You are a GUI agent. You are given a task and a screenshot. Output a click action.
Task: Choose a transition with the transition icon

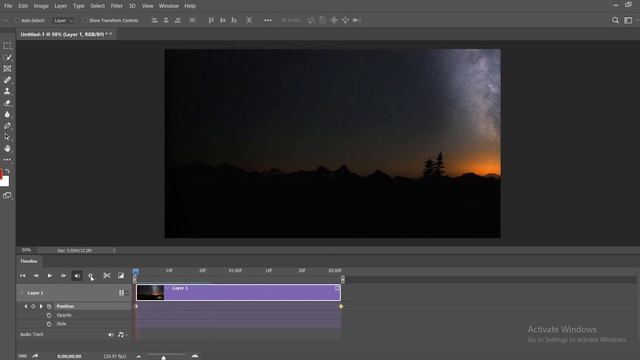121,276
